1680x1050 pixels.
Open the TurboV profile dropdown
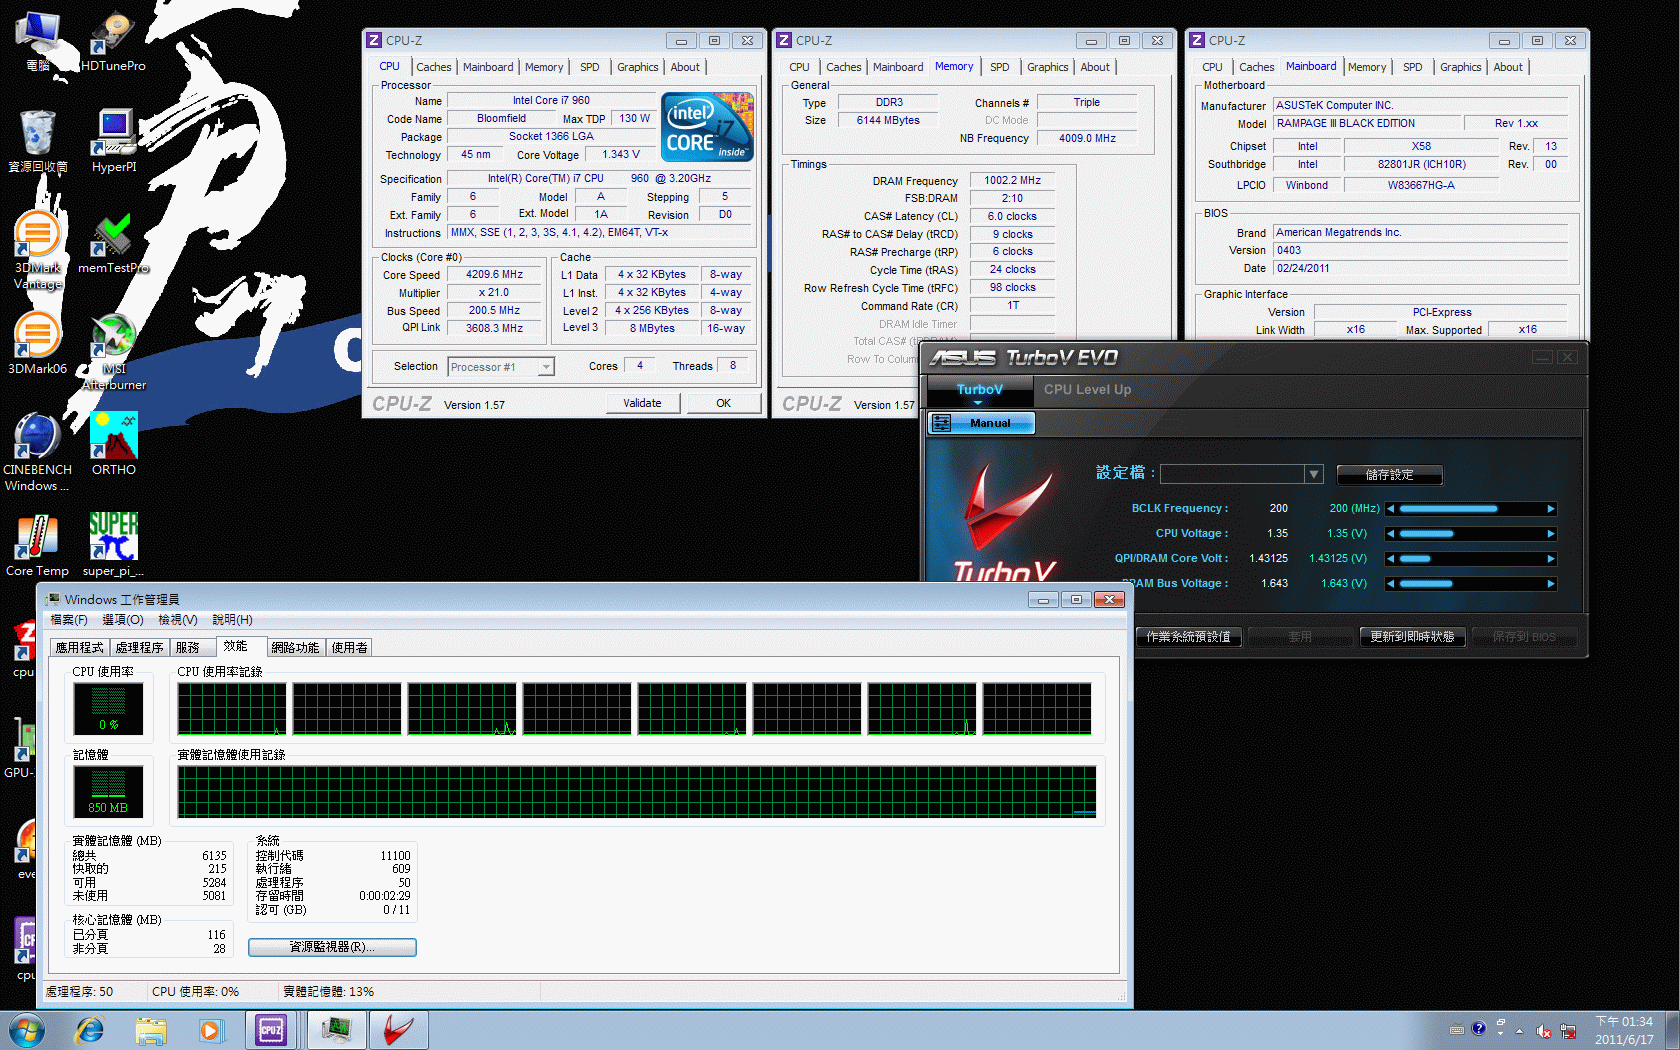(x=1314, y=474)
